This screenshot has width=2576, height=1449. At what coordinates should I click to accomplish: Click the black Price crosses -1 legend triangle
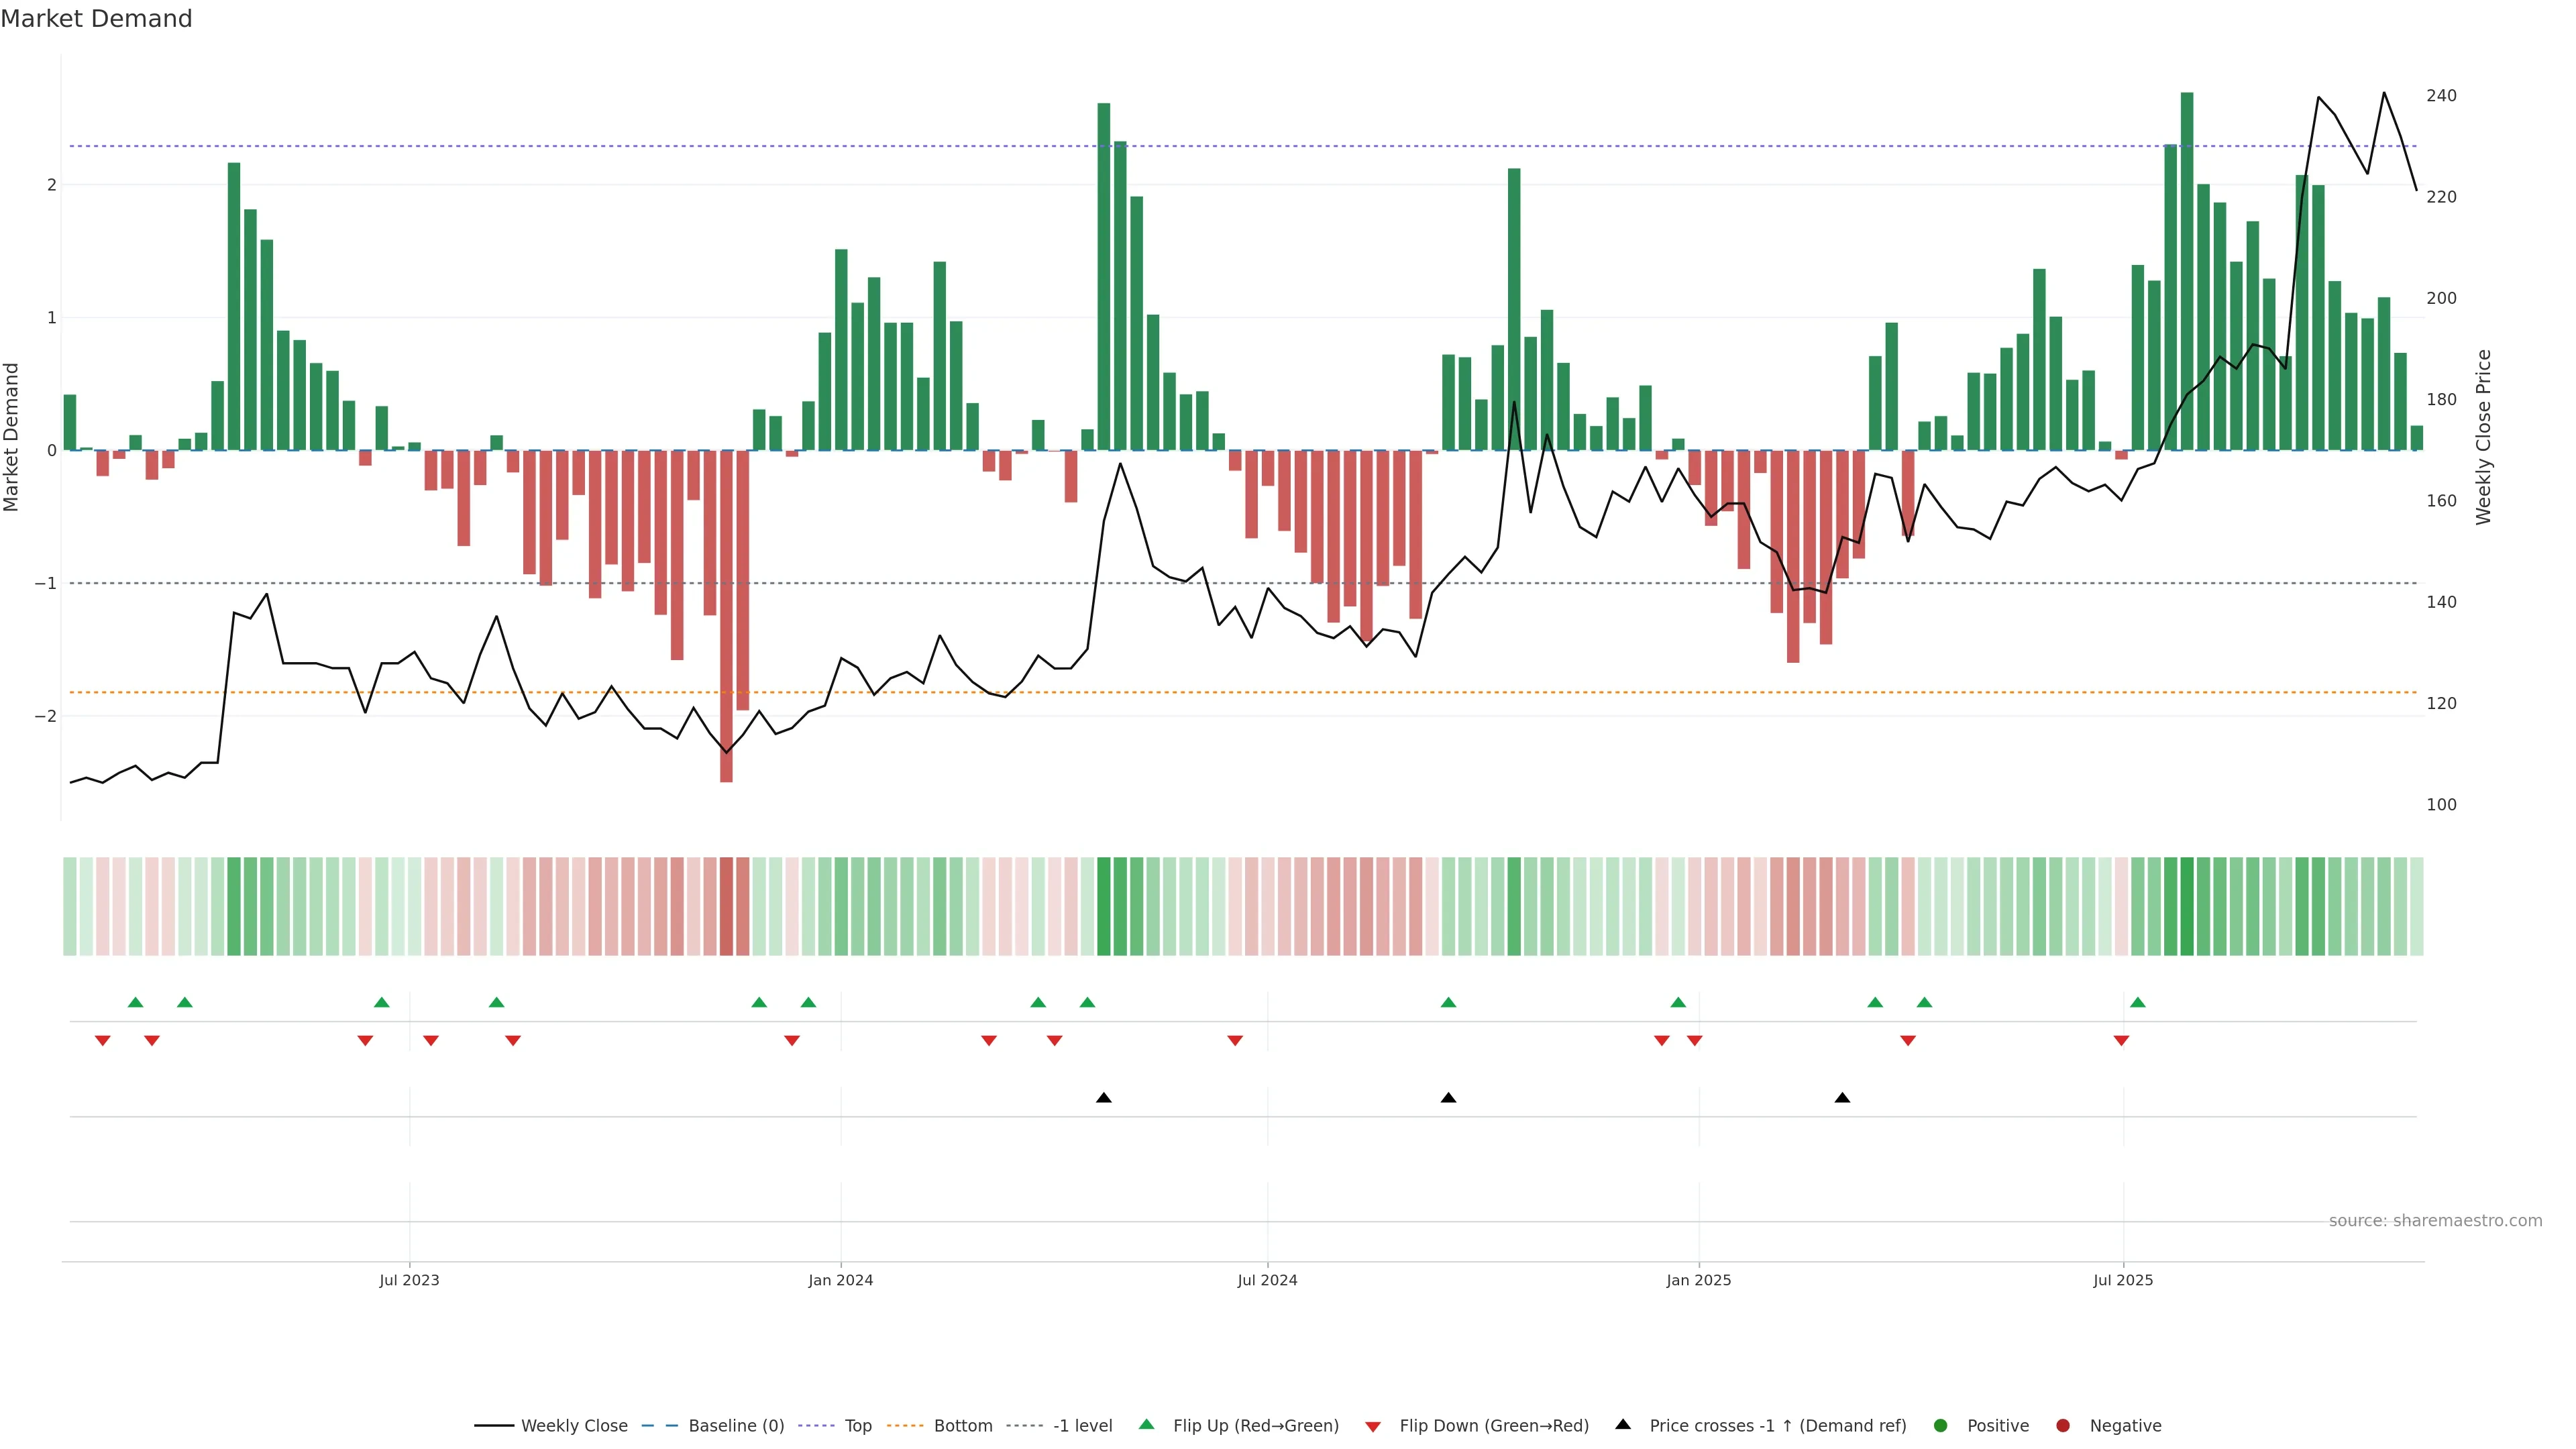pyautogui.click(x=1623, y=1425)
